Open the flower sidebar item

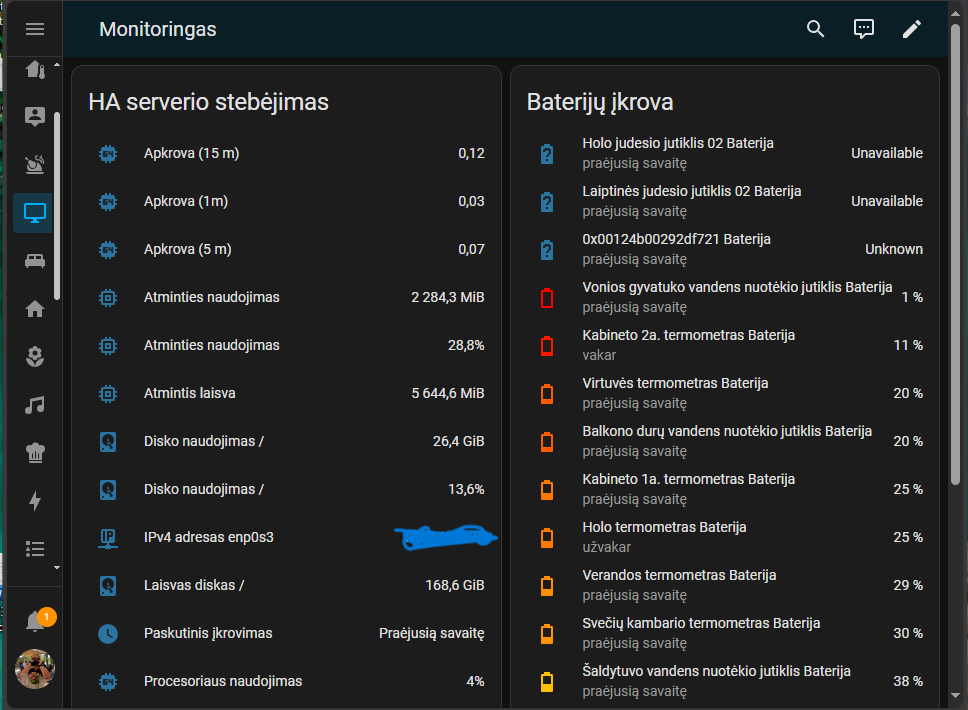[x=35, y=357]
